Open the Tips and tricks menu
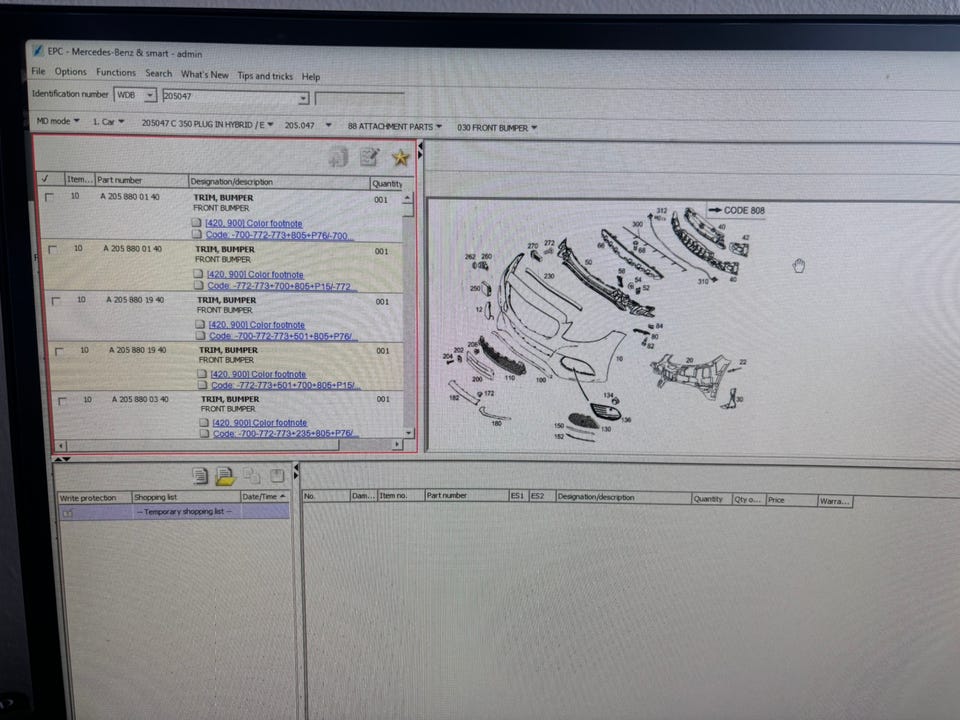Screen dimensions: 960x720 pos(265,76)
